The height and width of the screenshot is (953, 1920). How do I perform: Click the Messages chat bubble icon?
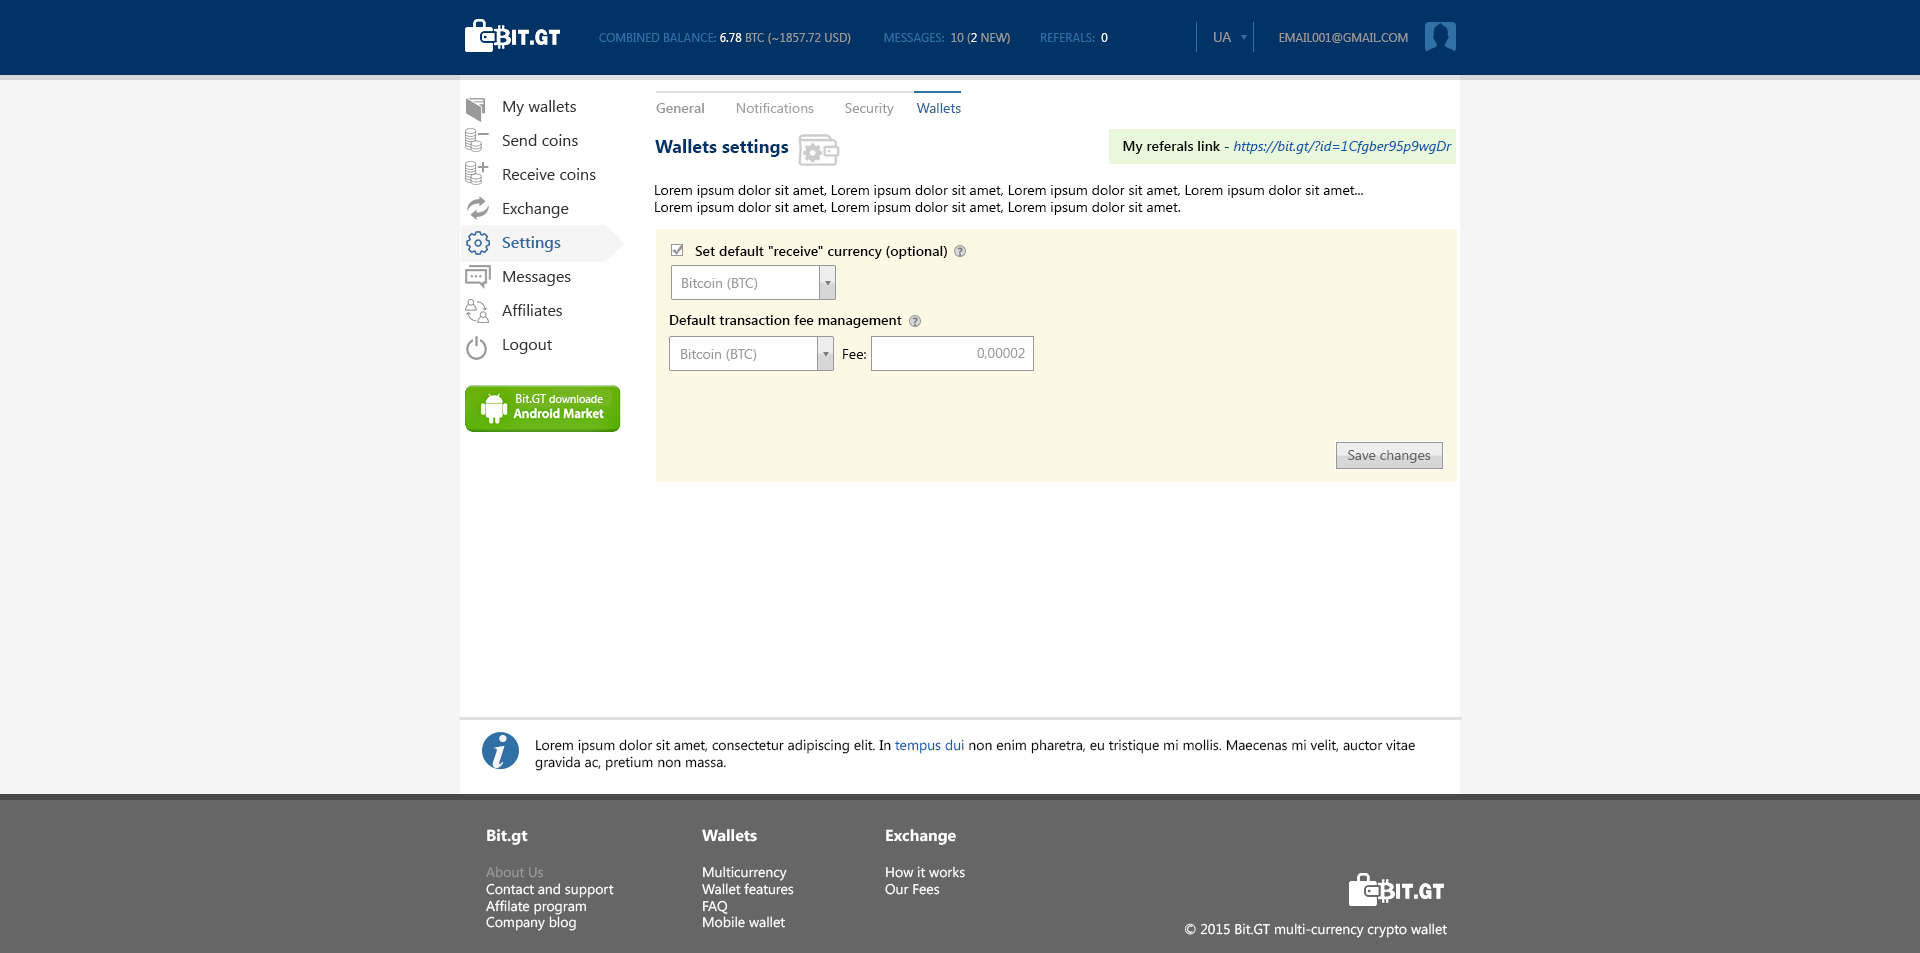coord(477,277)
